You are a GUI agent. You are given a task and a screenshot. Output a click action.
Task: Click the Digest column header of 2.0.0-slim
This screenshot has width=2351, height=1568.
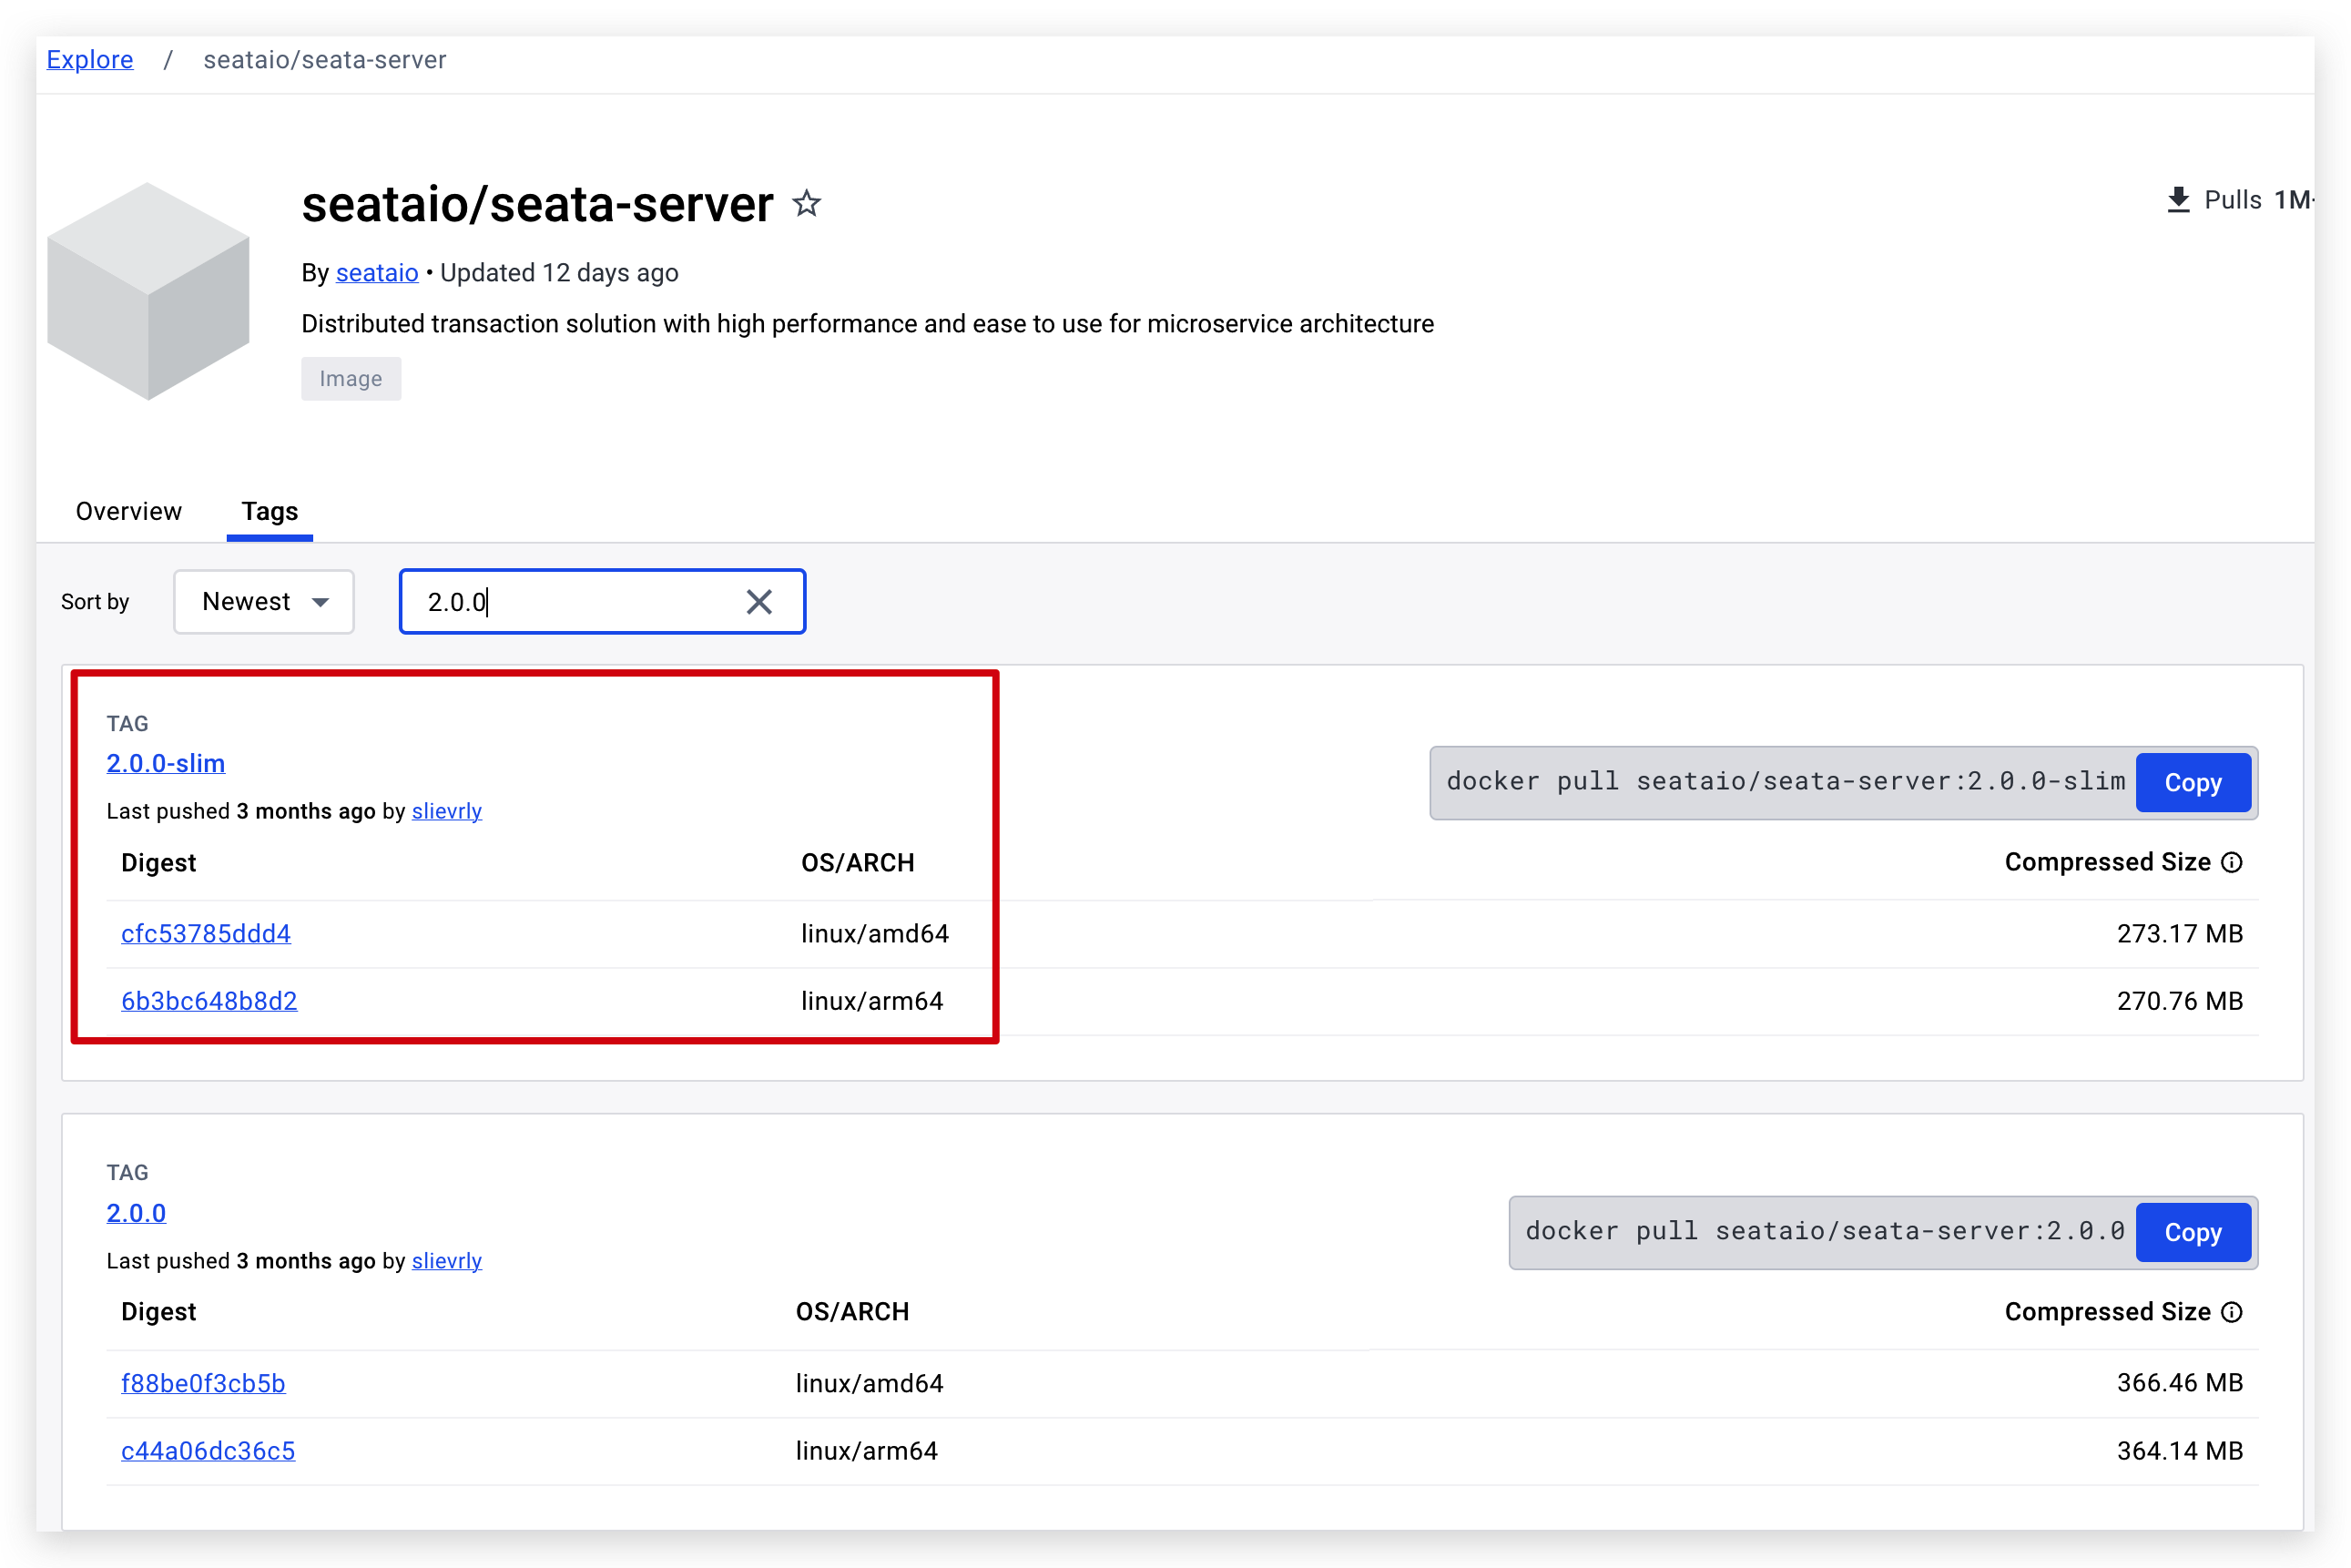pyautogui.click(x=158, y=863)
